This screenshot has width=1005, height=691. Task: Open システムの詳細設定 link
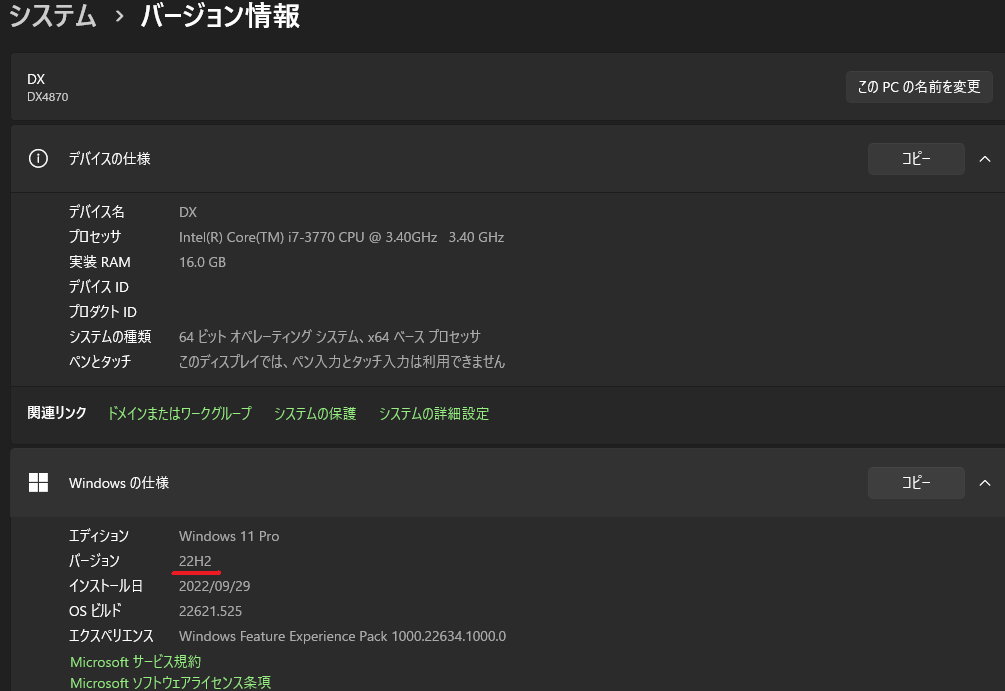(434, 413)
